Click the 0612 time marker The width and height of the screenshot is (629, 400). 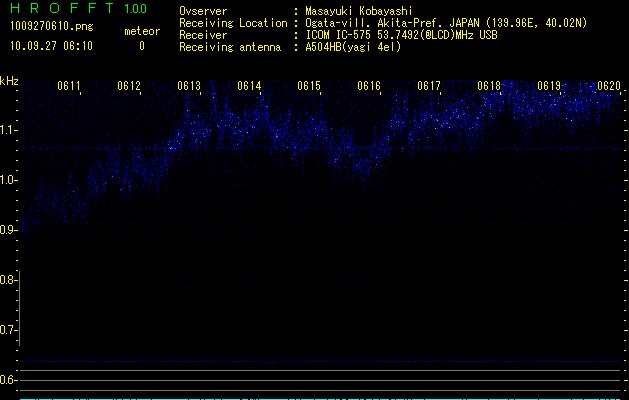coord(129,86)
